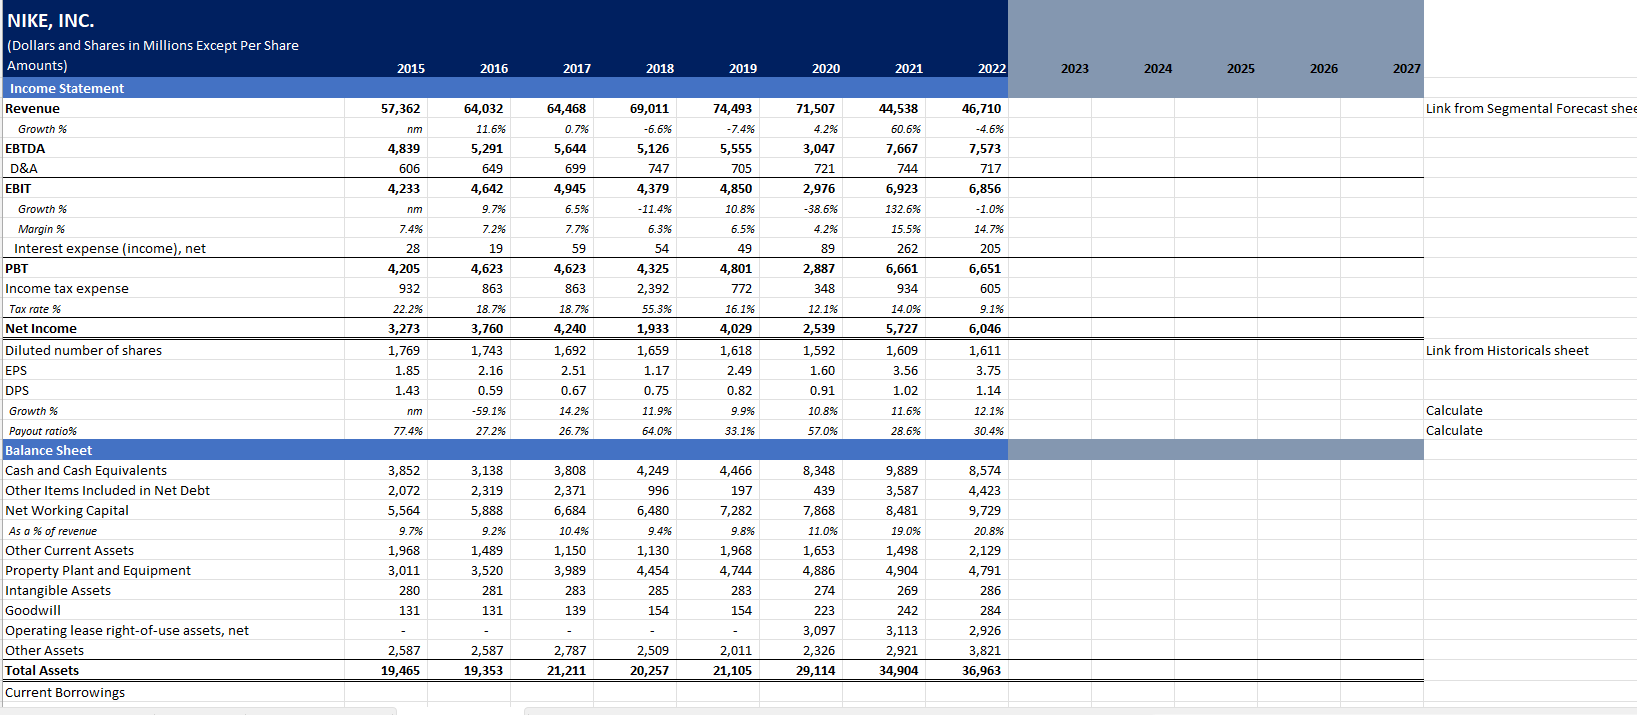Screen dimensions: 1637x715
Task: Select 2022 revenue value 46,710
Action: [x=982, y=108]
